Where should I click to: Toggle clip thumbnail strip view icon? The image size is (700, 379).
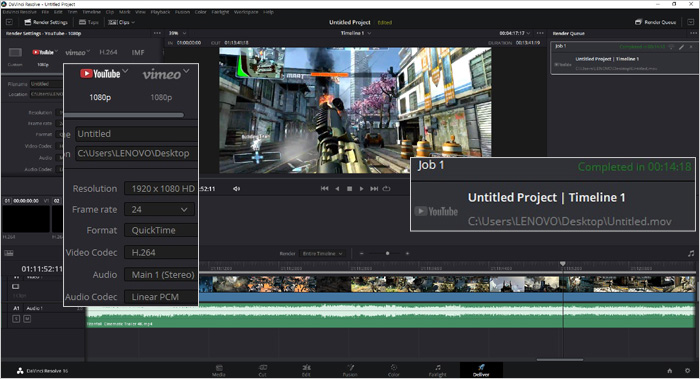[x=9, y=253]
